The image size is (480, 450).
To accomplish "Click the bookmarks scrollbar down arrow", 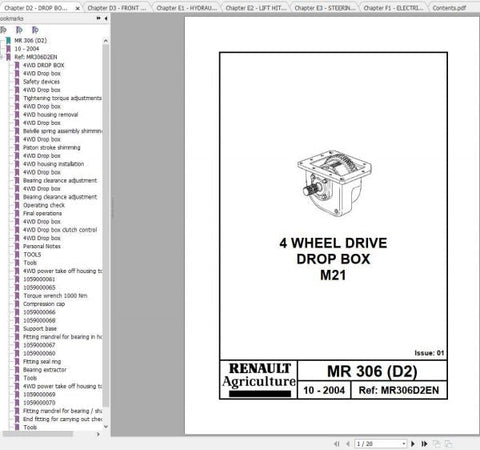I will [x=106, y=427].
